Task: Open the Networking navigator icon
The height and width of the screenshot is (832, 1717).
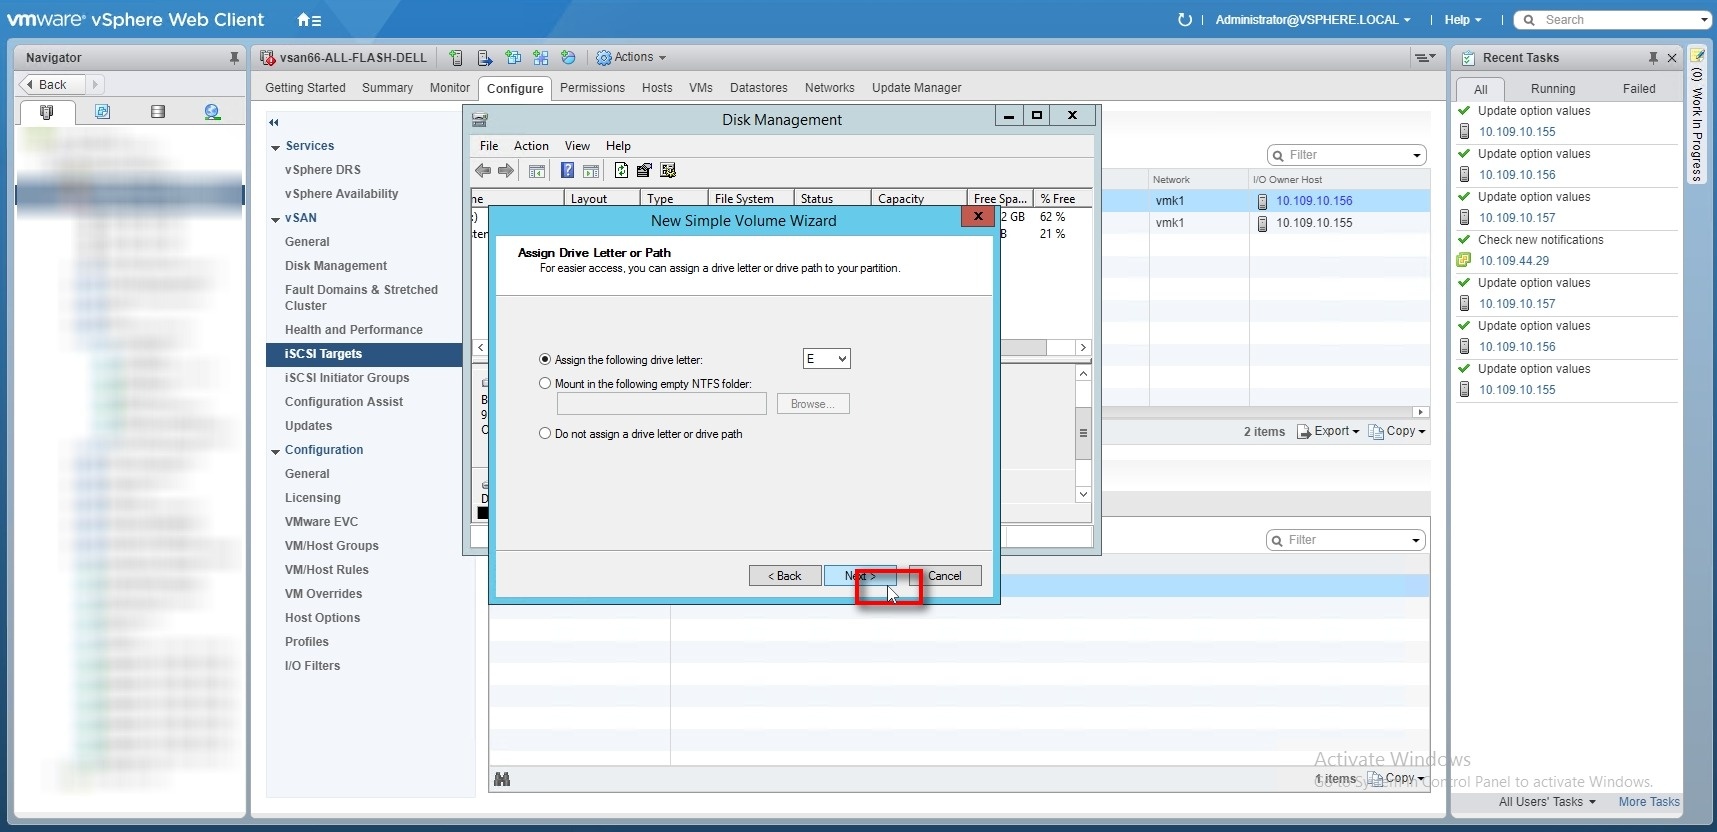Action: (x=212, y=112)
